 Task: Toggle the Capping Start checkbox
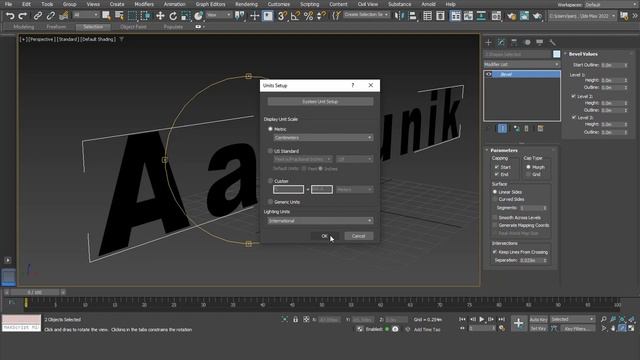(x=497, y=167)
